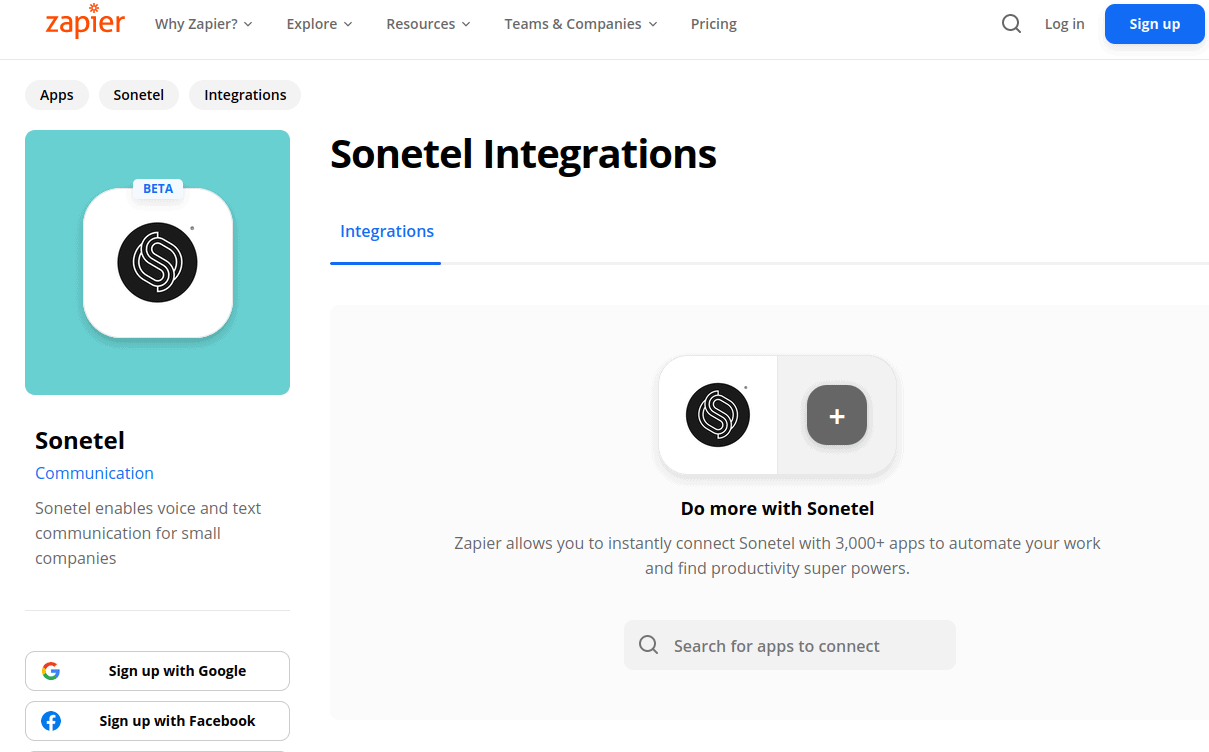1209x752 pixels.
Task: Select the Apps breadcrumb
Action: point(56,94)
